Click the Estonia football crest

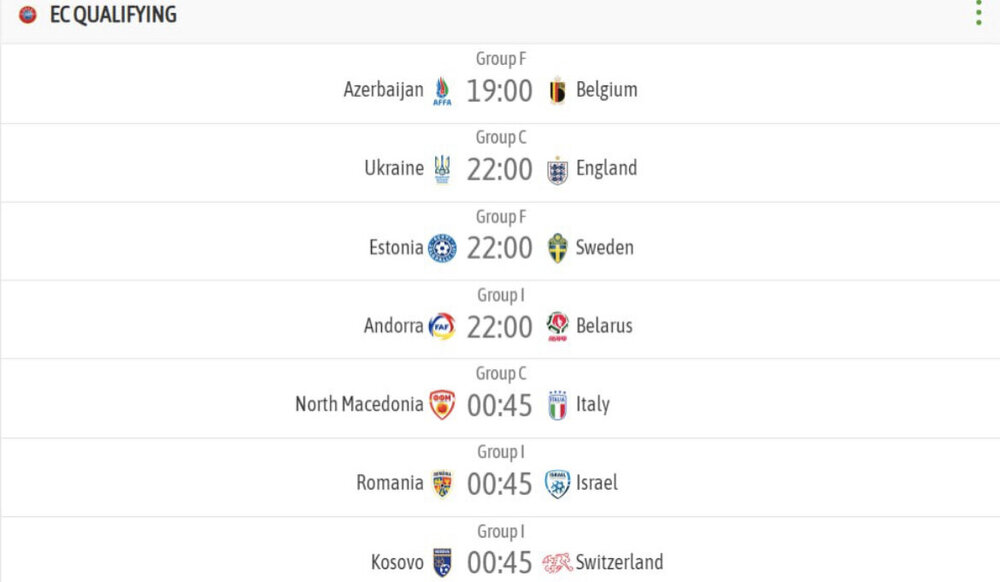click(x=442, y=248)
